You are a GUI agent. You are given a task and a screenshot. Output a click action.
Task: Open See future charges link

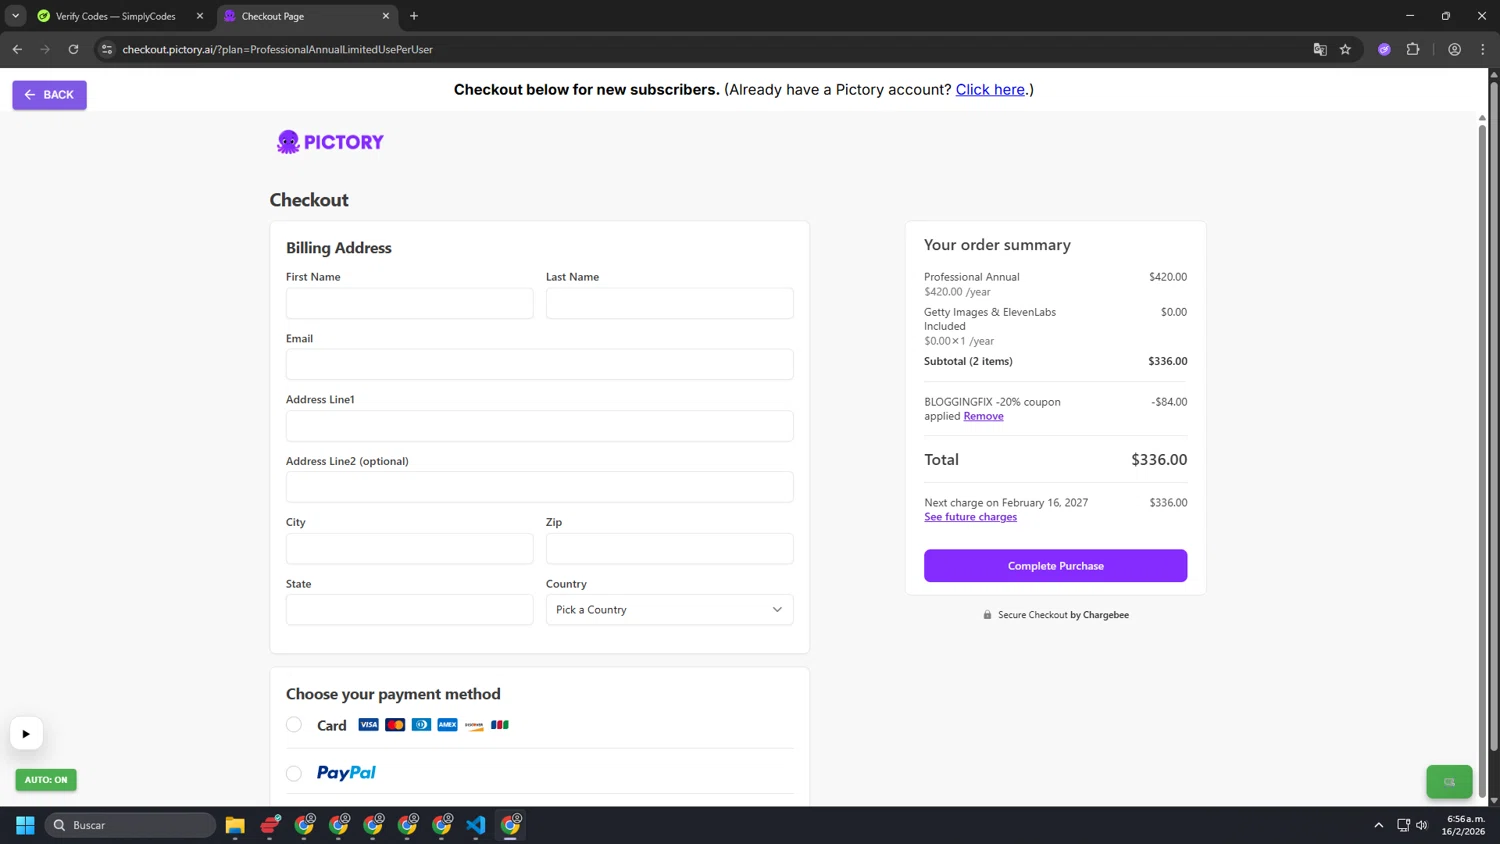(x=970, y=517)
